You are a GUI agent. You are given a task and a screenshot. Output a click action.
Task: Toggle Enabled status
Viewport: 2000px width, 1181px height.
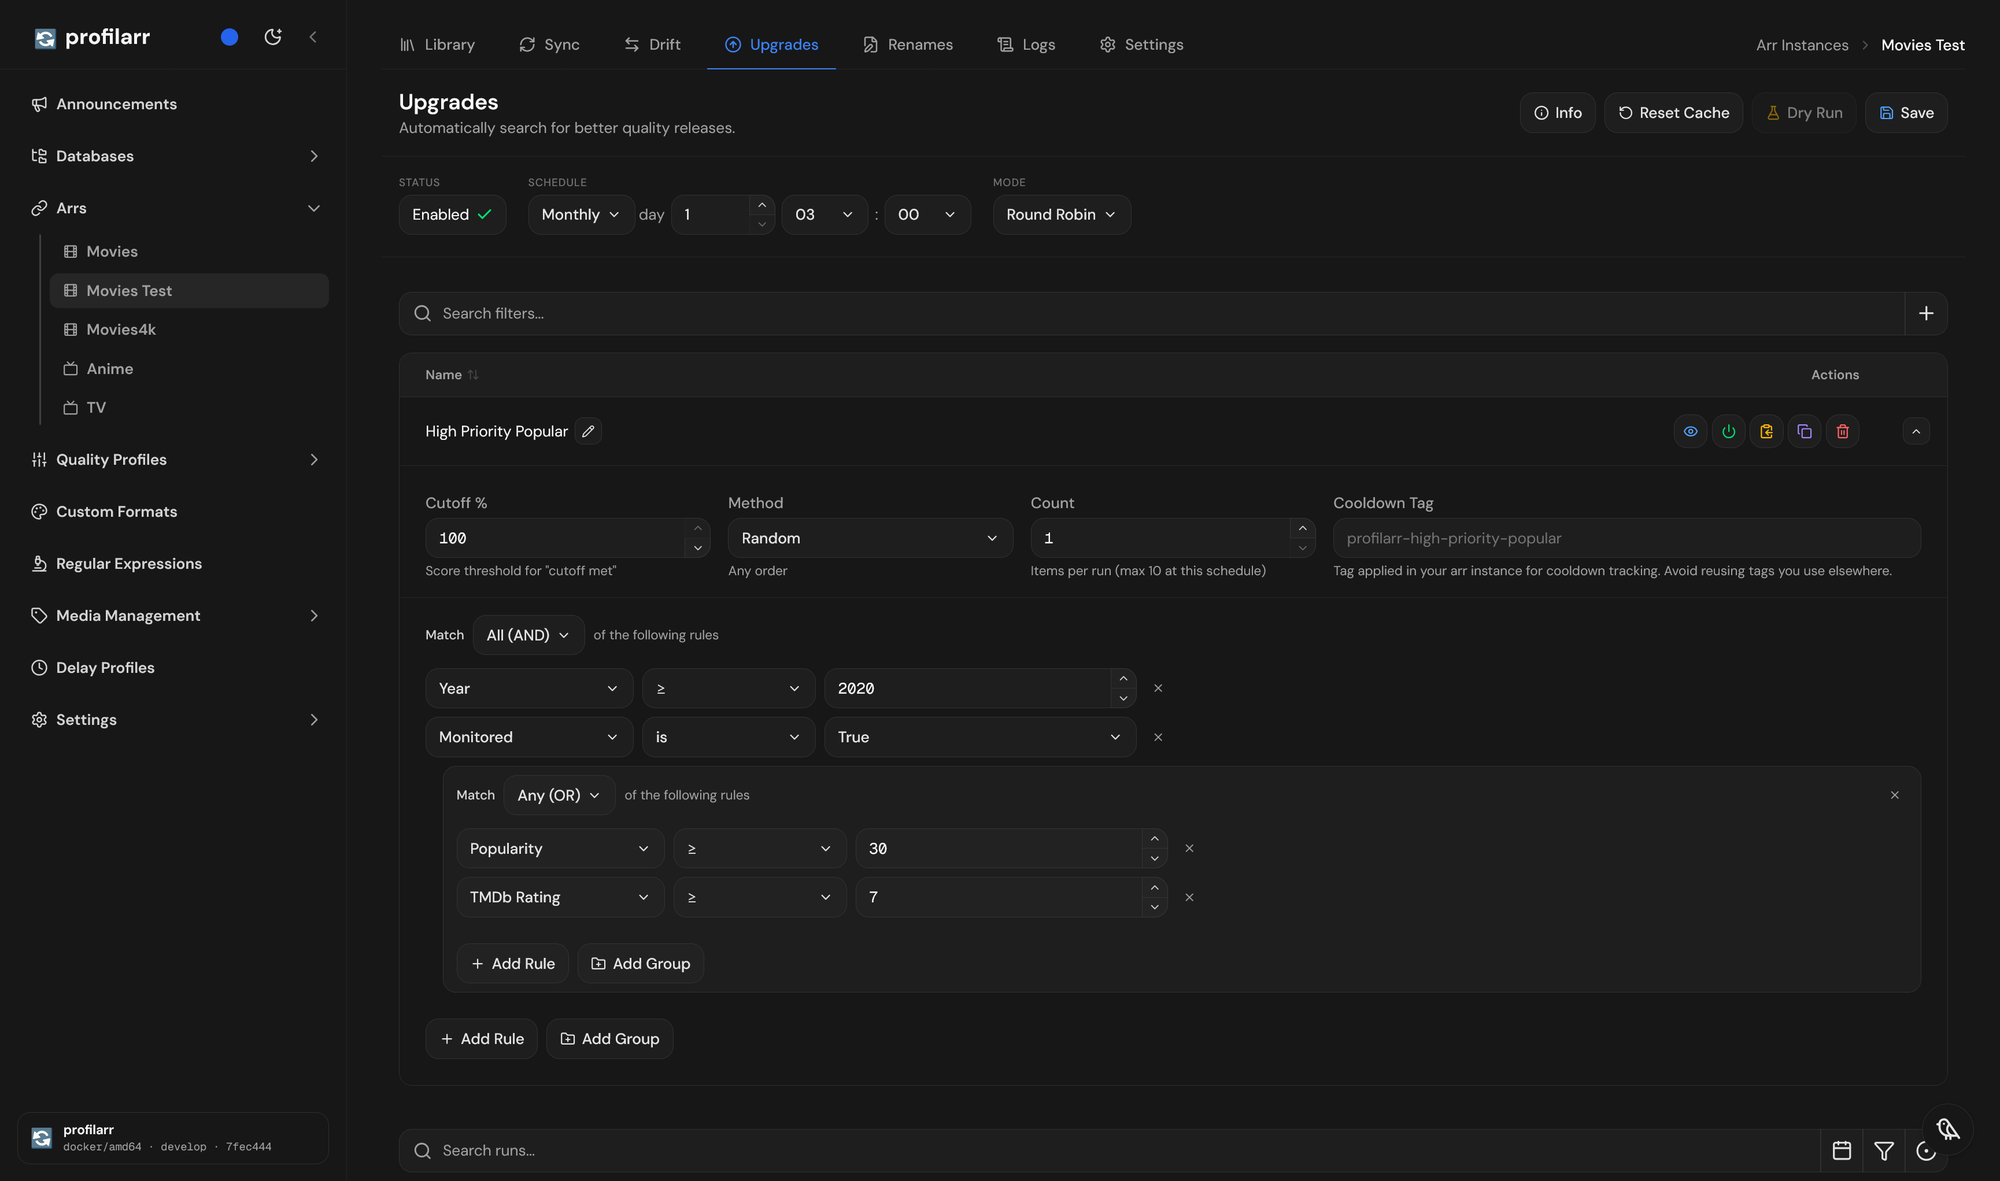452,214
